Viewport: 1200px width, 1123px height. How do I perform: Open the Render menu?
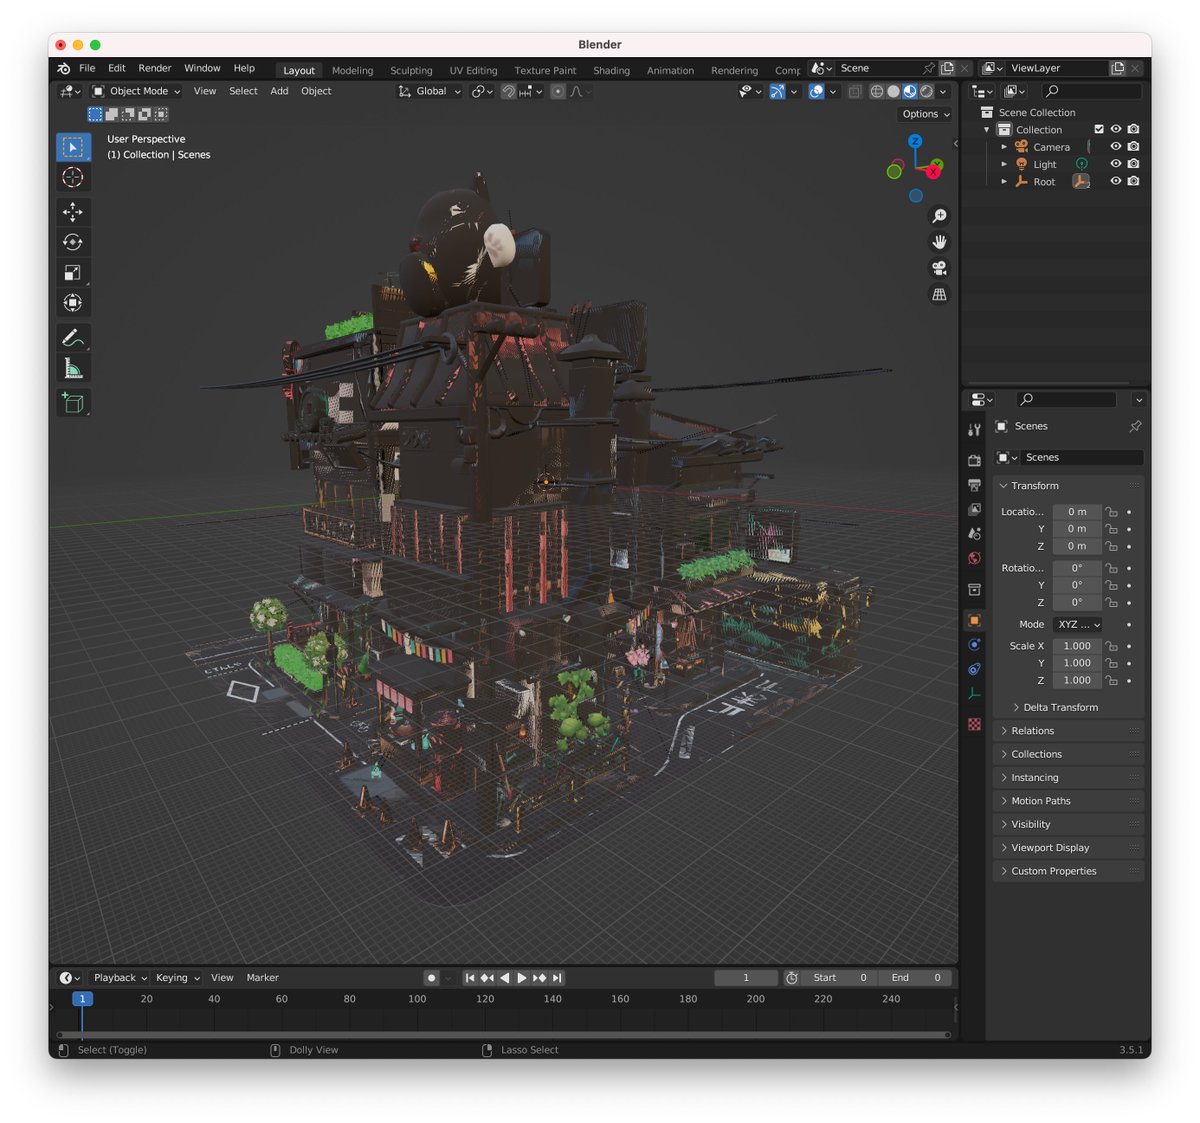coord(154,68)
